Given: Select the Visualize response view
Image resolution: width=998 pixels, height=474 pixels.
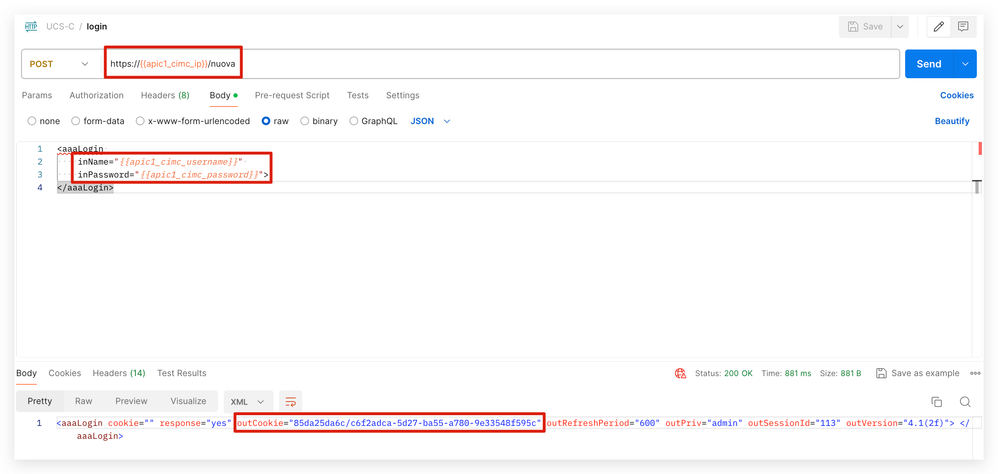Looking at the screenshot, I should click(x=188, y=401).
